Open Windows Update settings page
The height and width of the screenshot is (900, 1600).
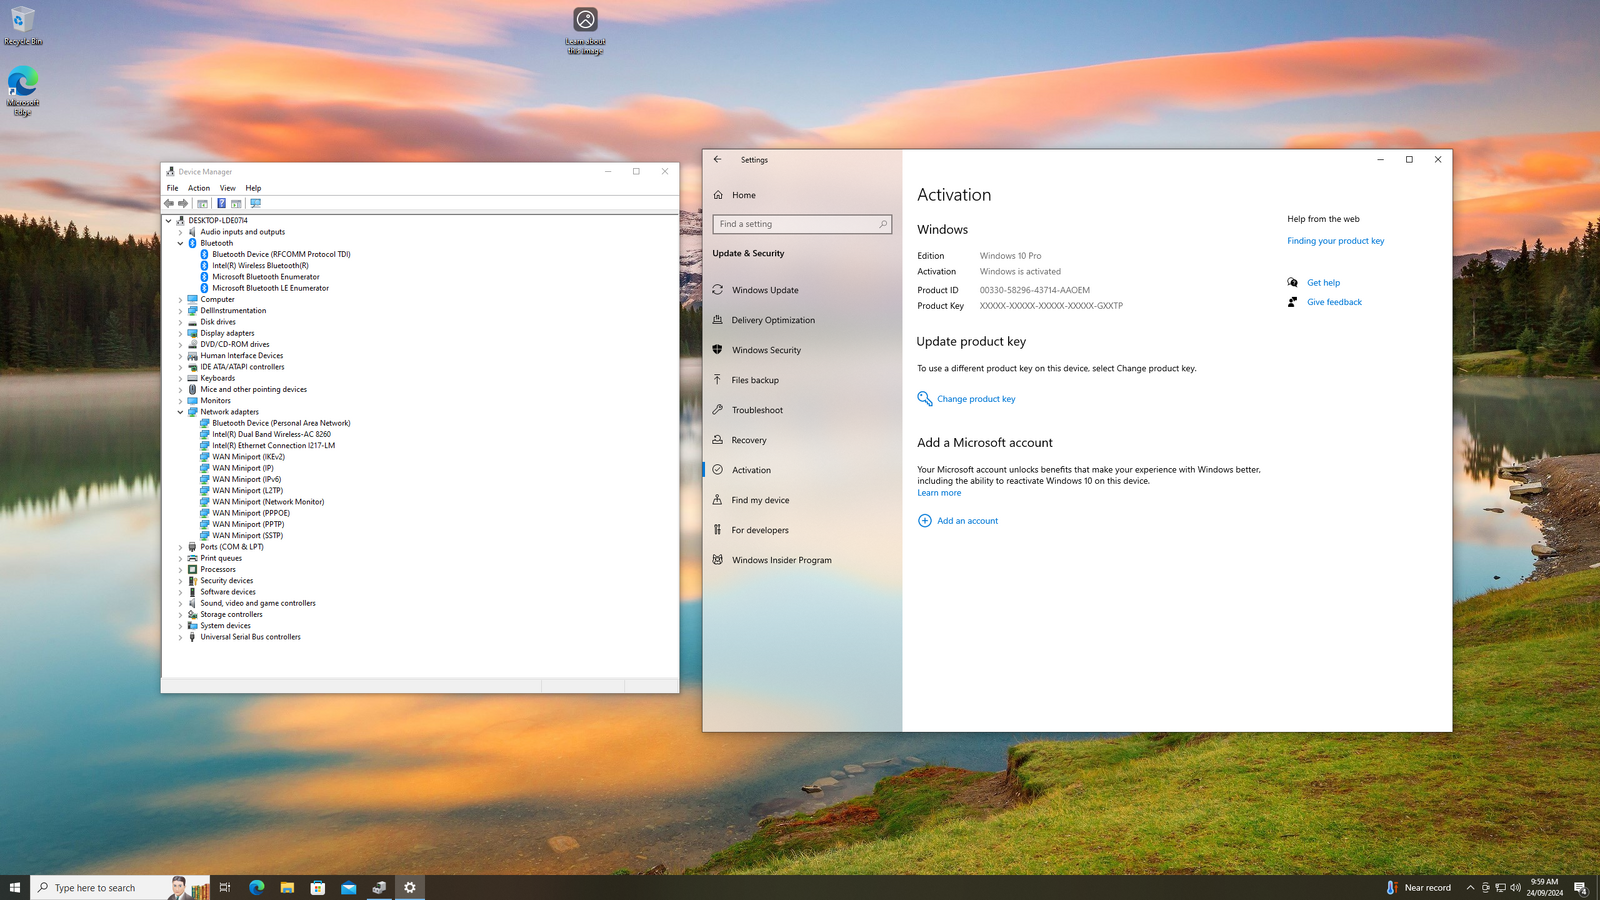(765, 290)
